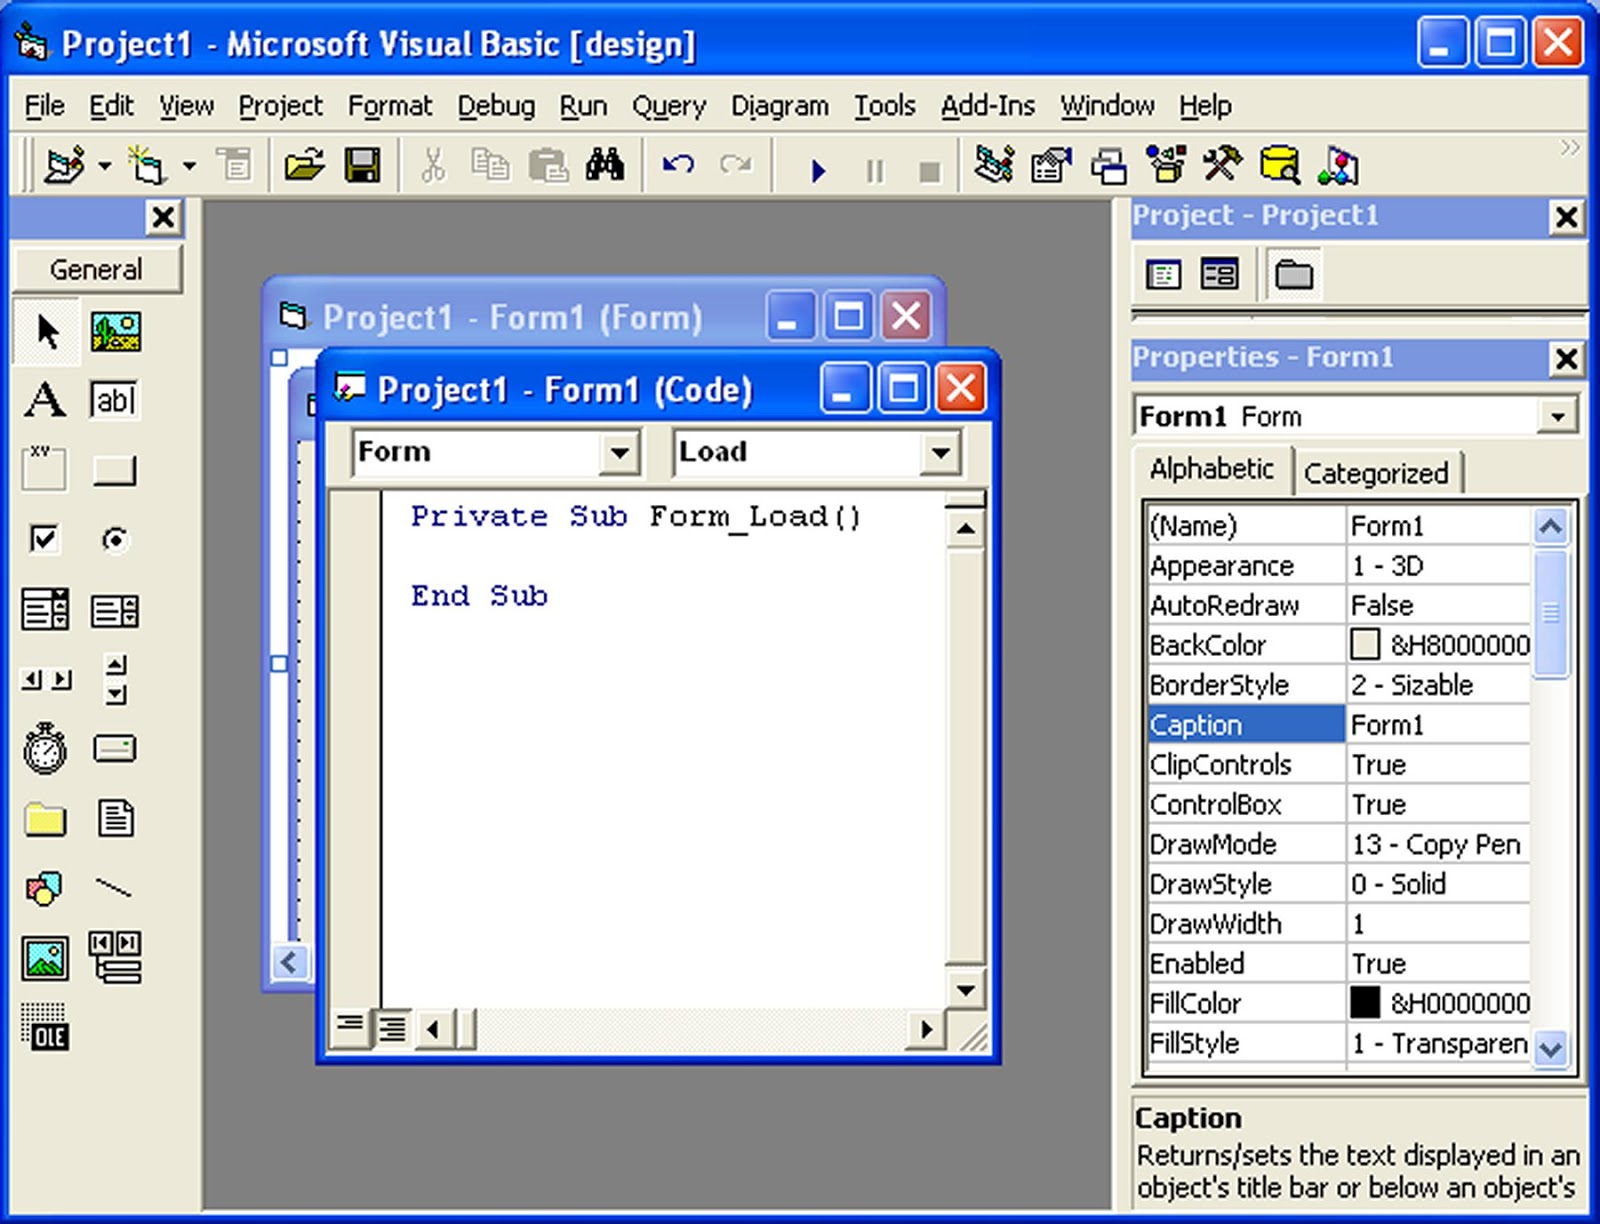Click the Toggle Folders icon in Project Explorer
1600x1224 pixels.
[x=1293, y=273]
